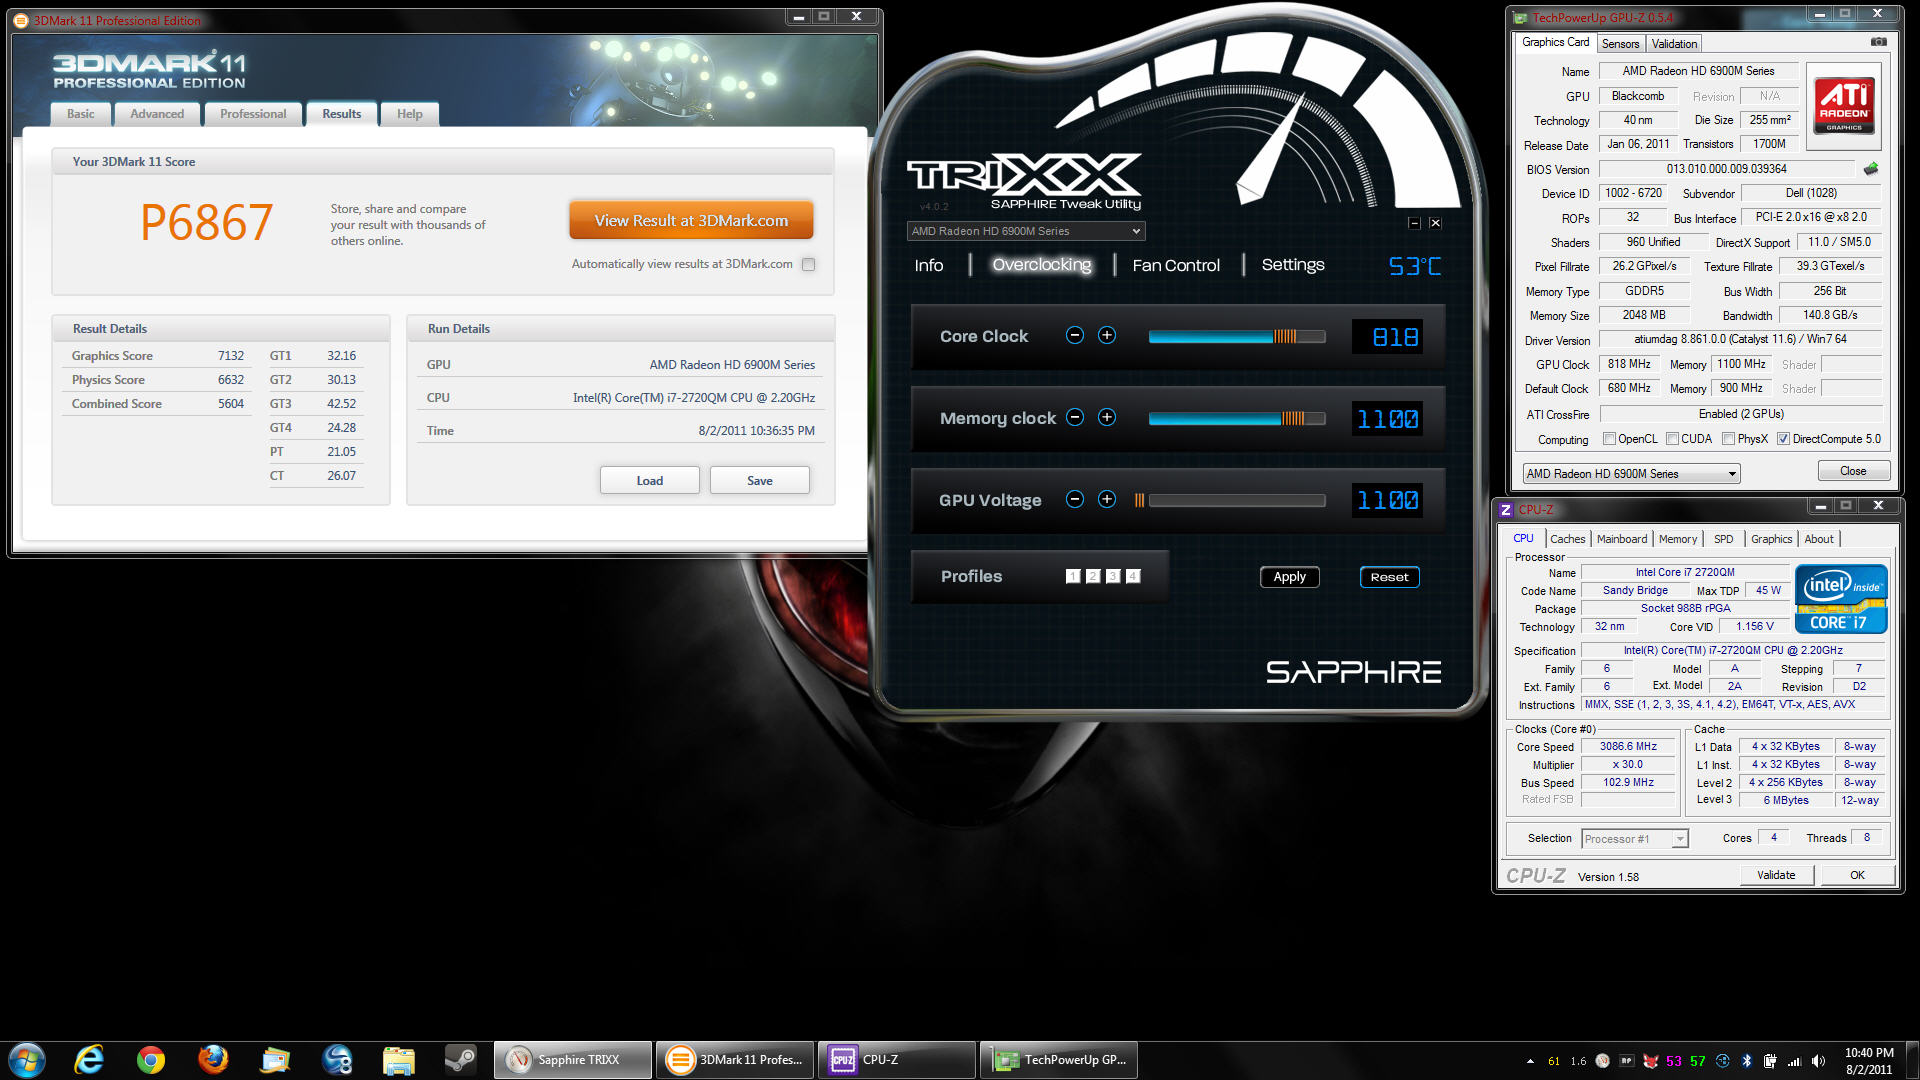1920x1080 pixels.
Task: Click the Validate button in CPU-Z
Action: tap(1776, 875)
